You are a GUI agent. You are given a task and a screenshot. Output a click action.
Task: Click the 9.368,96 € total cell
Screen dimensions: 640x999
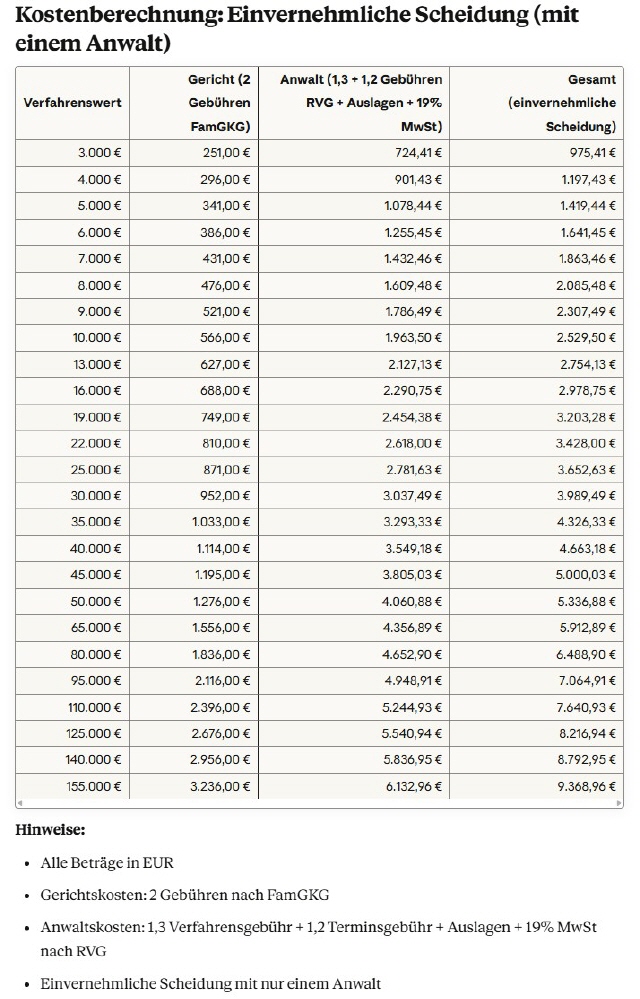coord(586,785)
